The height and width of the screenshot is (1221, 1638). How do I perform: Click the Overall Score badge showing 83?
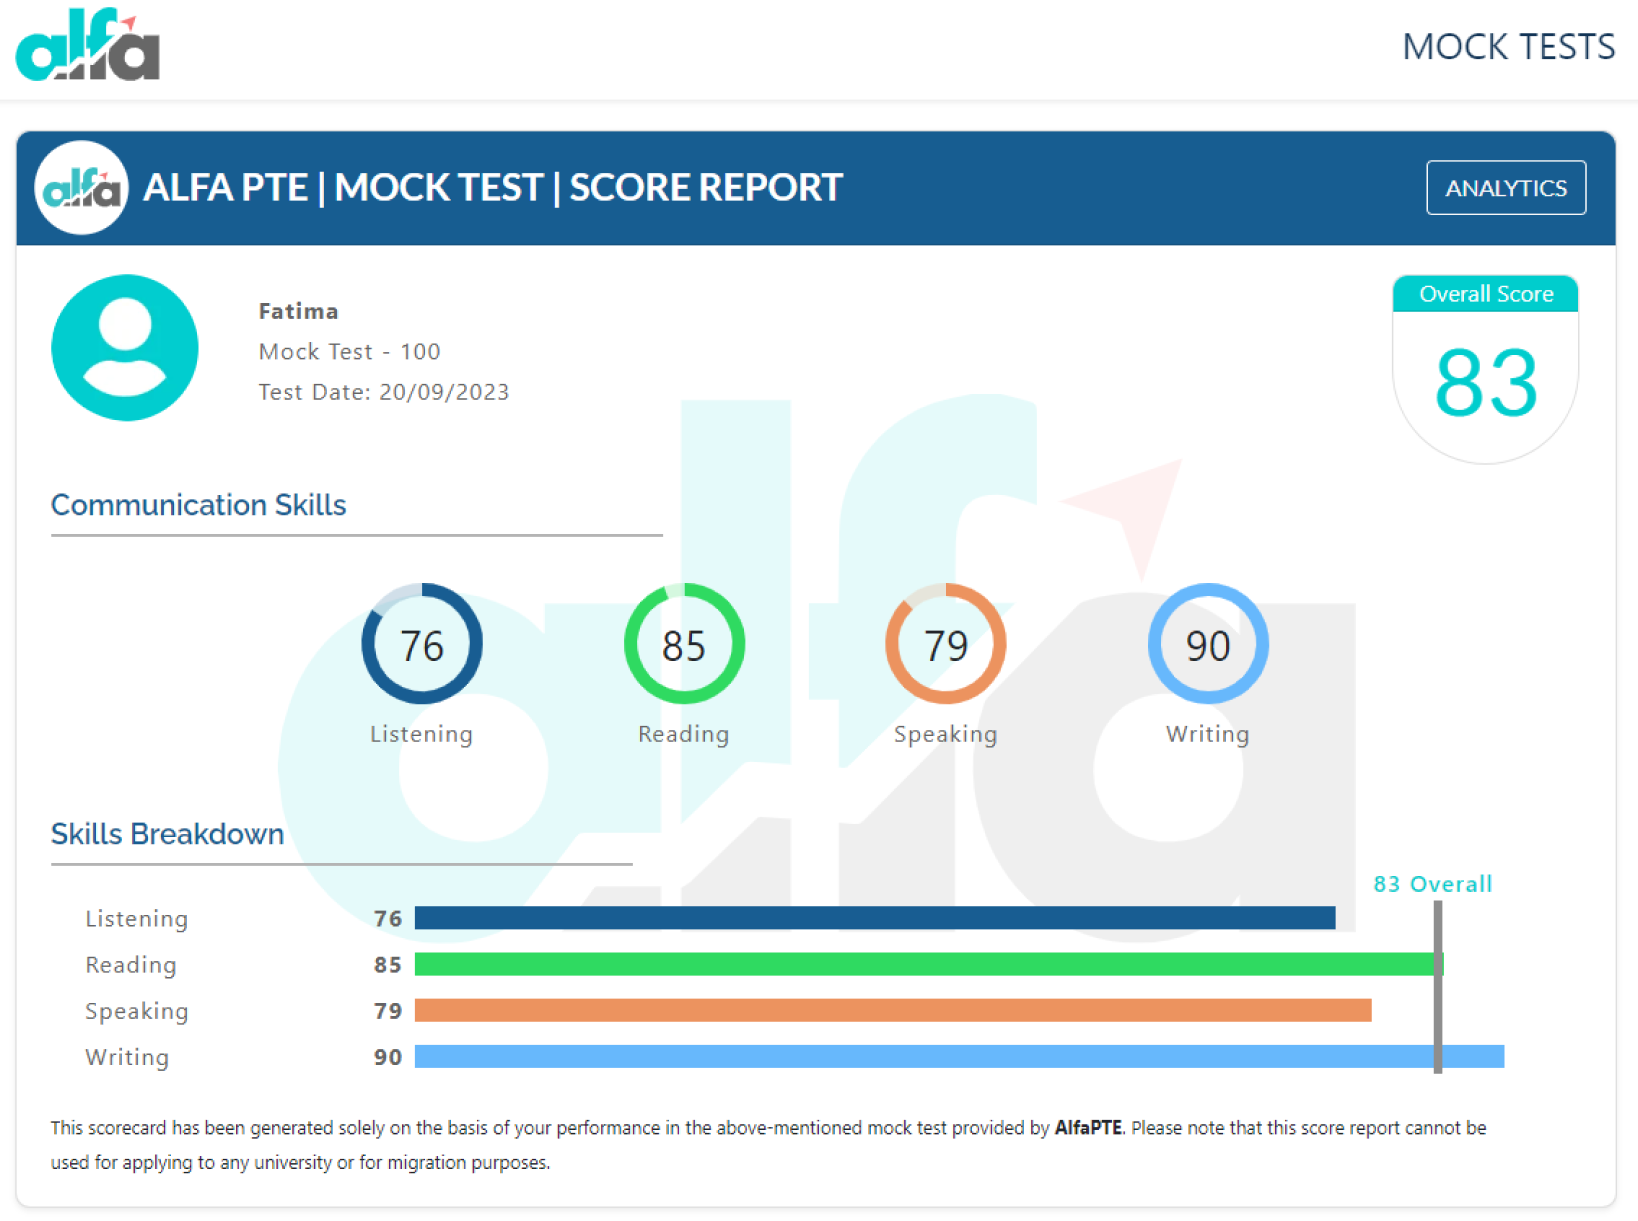tap(1485, 369)
